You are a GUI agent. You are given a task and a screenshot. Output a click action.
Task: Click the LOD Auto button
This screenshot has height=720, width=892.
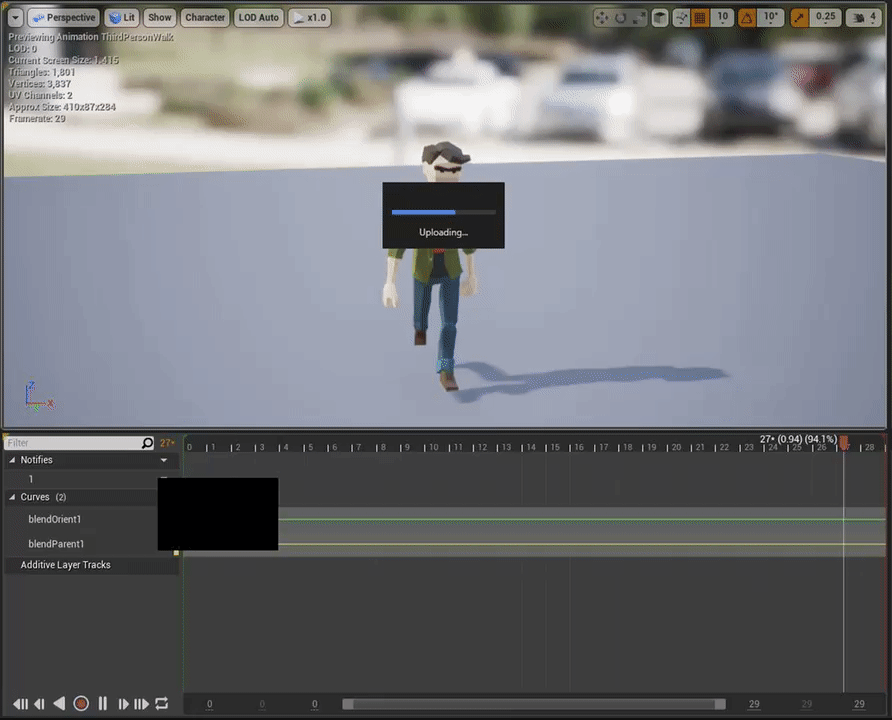(259, 17)
